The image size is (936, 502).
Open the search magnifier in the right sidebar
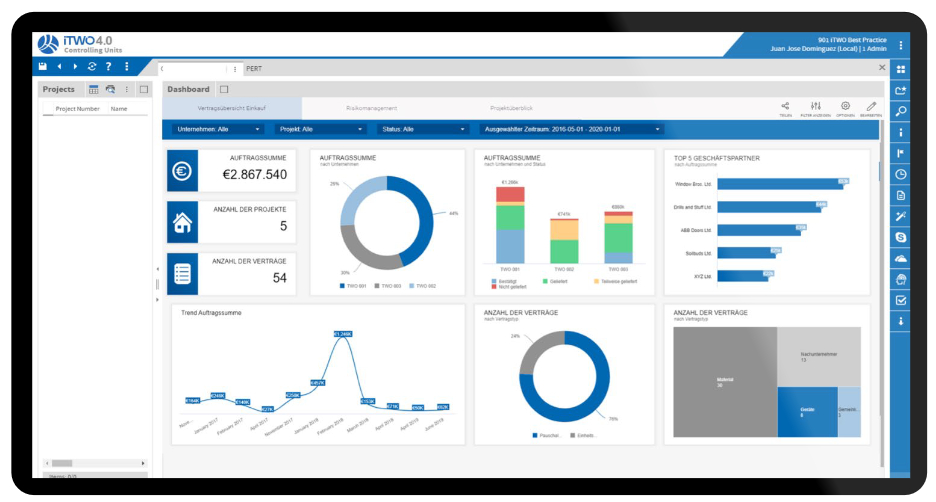(901, 111)
